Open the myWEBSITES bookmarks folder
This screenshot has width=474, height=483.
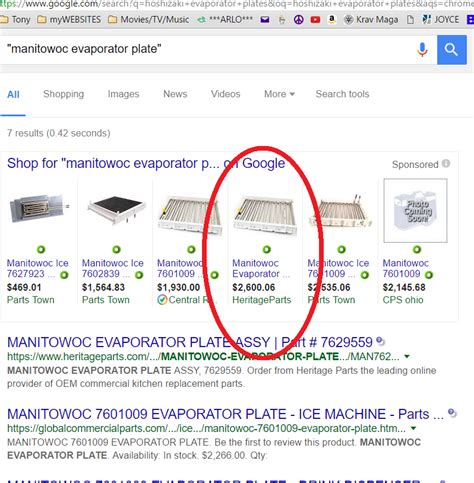tap(69, 20)
